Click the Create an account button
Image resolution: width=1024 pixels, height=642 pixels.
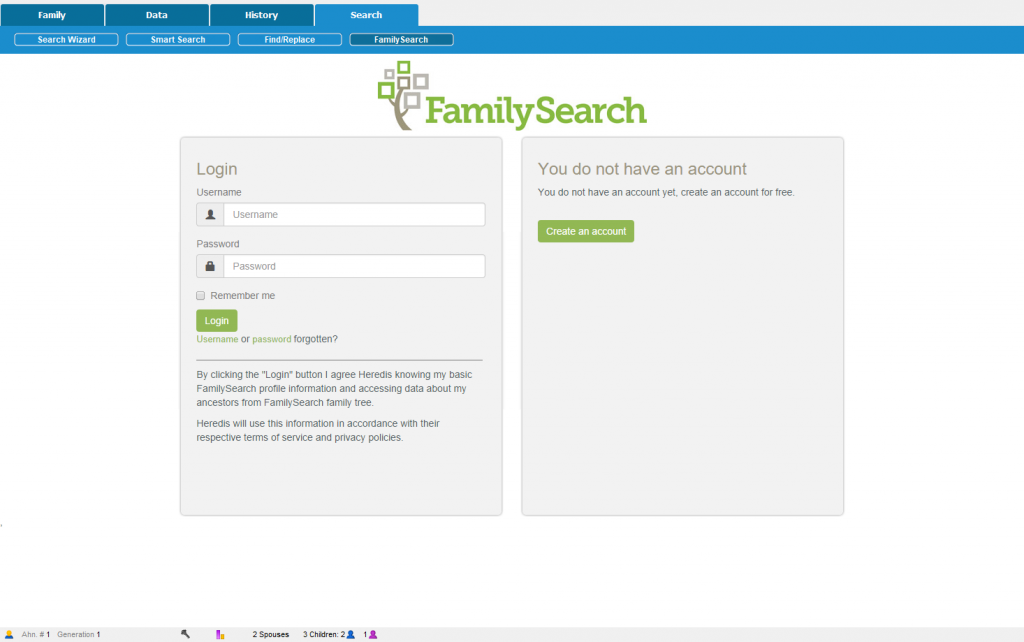pyautogui.click(x=585, y=231)
